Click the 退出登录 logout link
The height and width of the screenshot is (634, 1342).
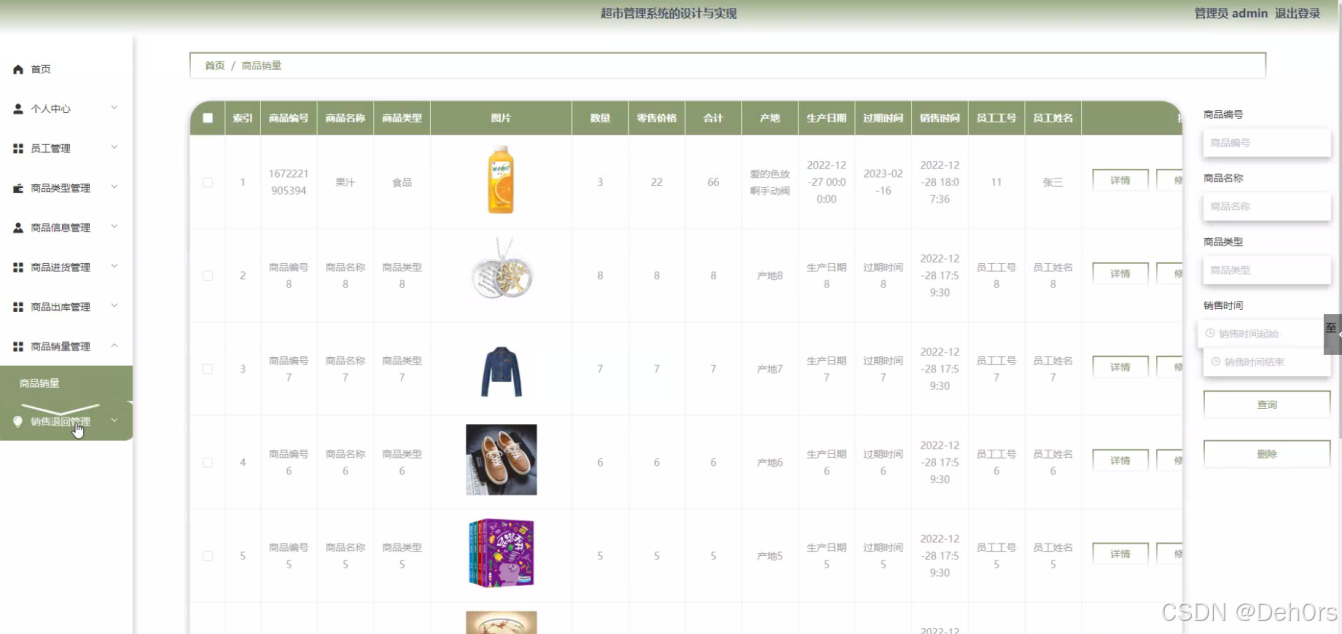click(1298, 14)
